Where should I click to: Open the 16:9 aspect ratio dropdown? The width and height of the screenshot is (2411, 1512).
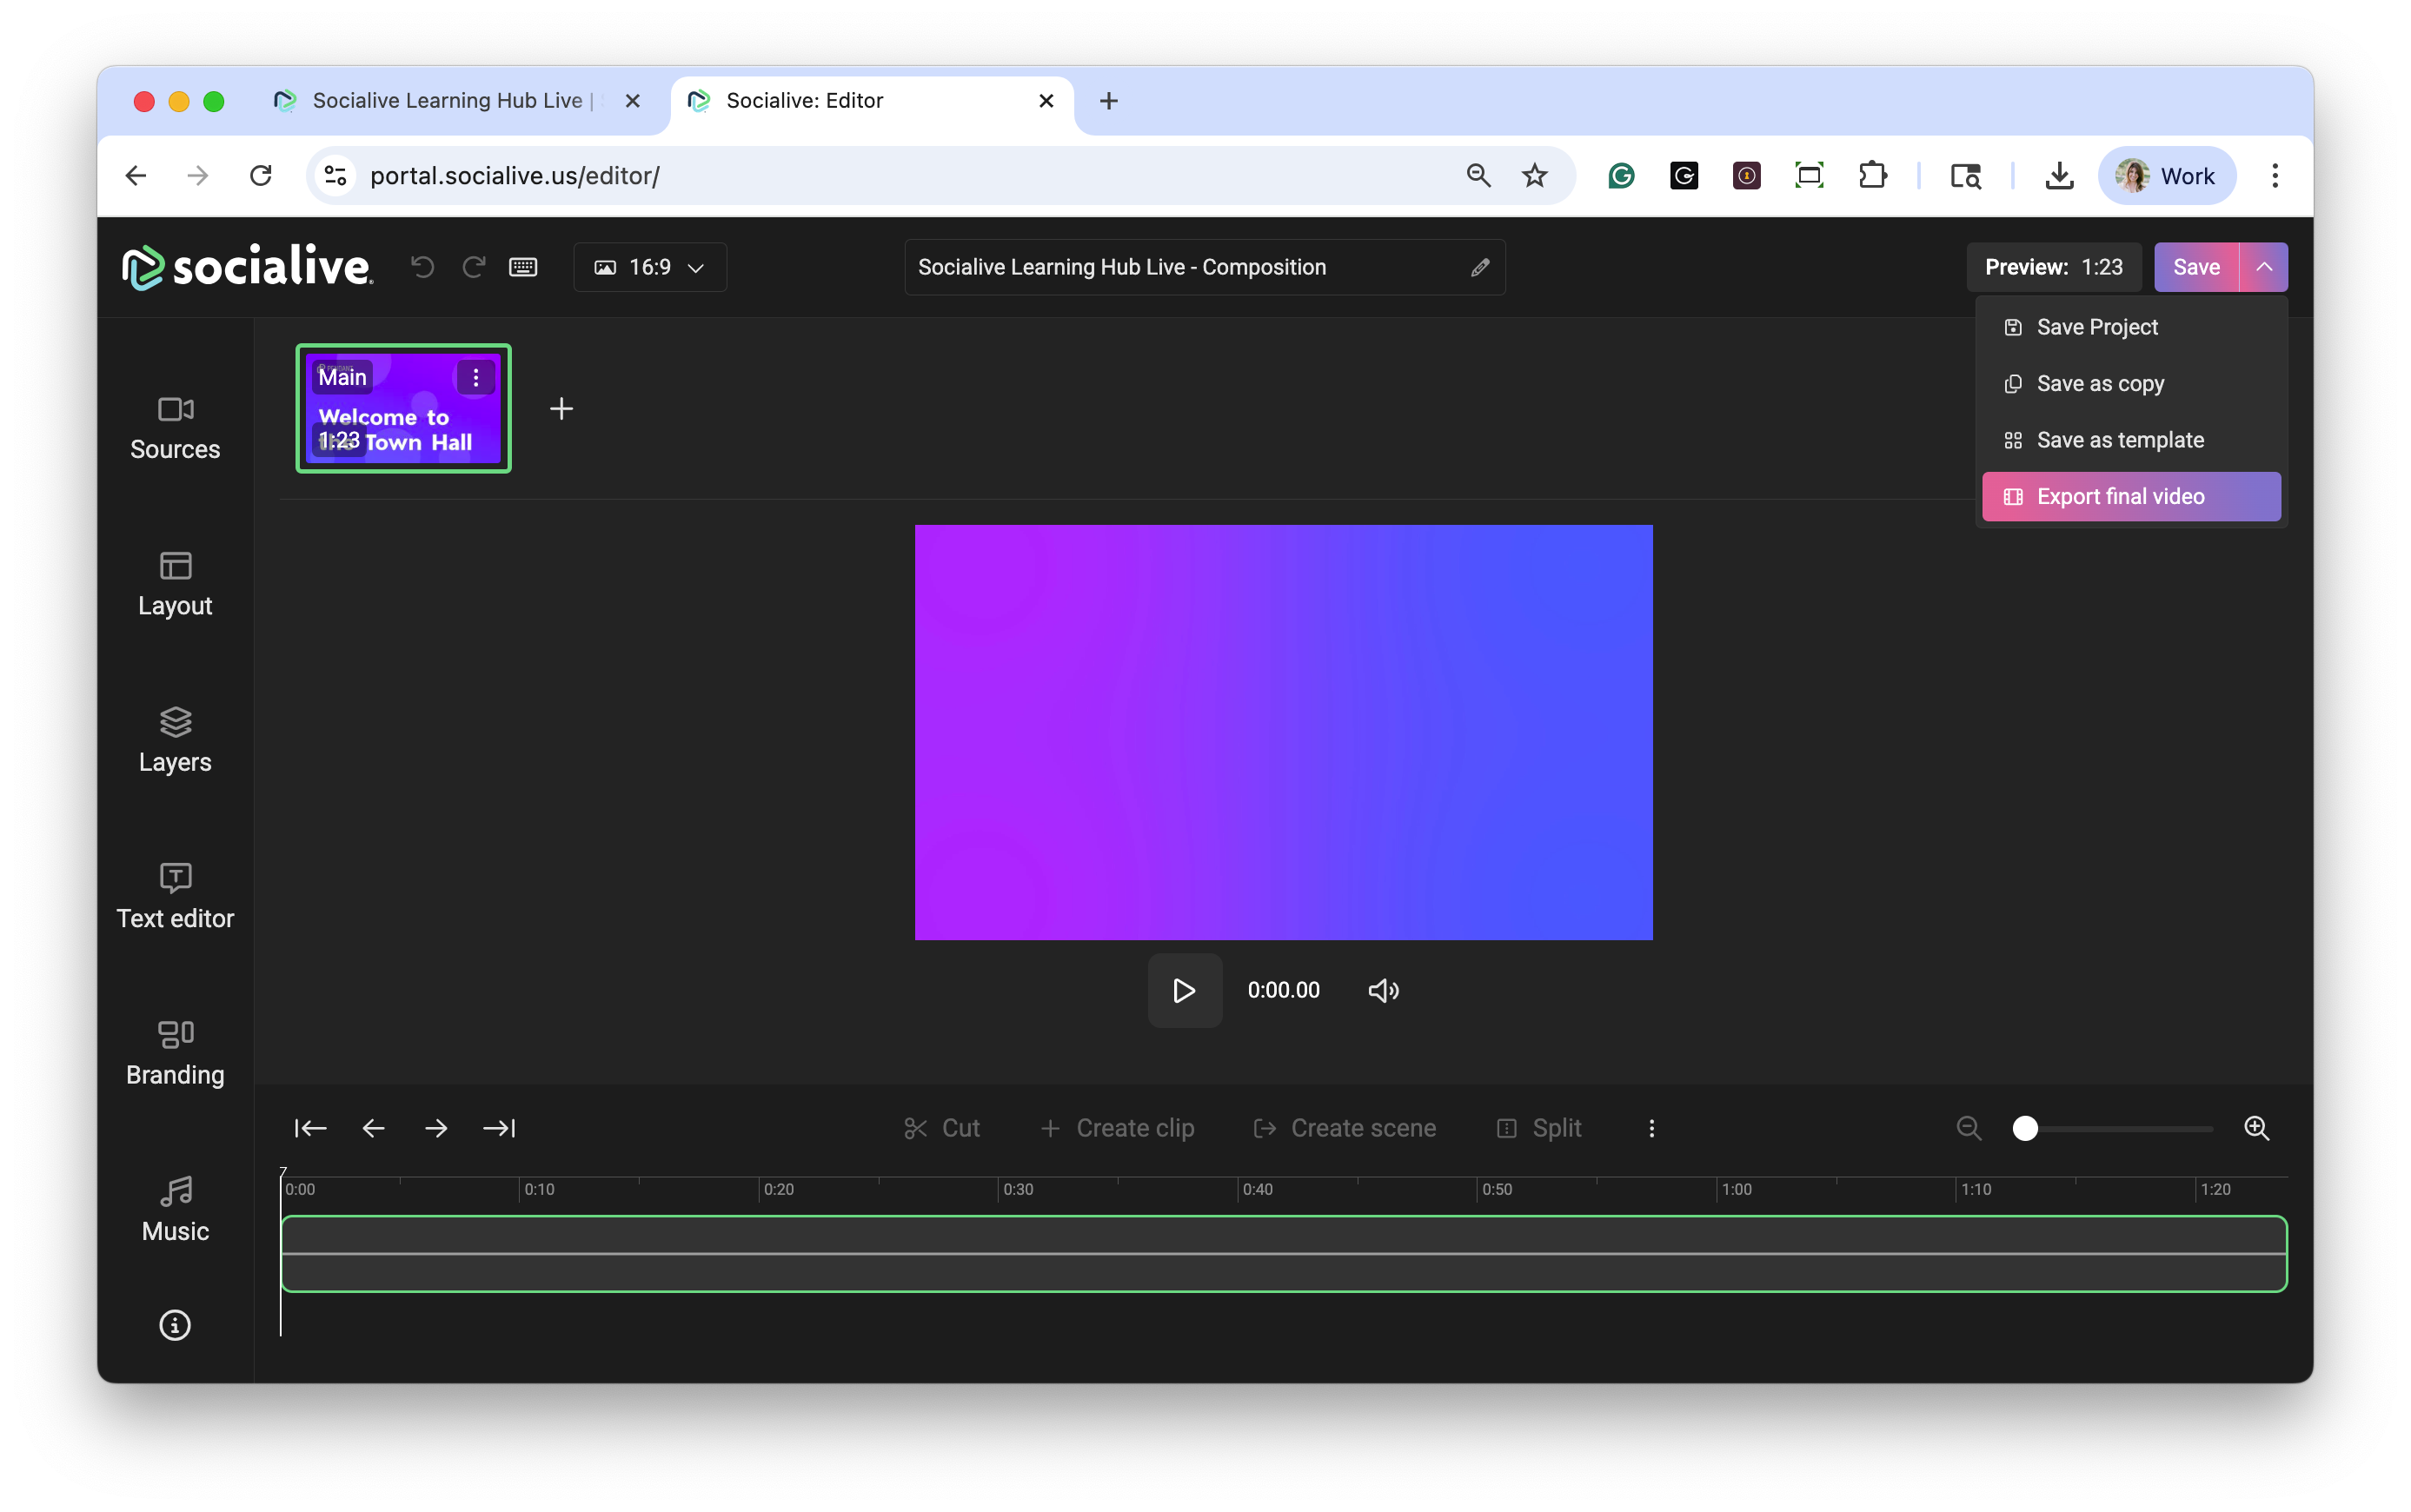[x=650, y=267]
